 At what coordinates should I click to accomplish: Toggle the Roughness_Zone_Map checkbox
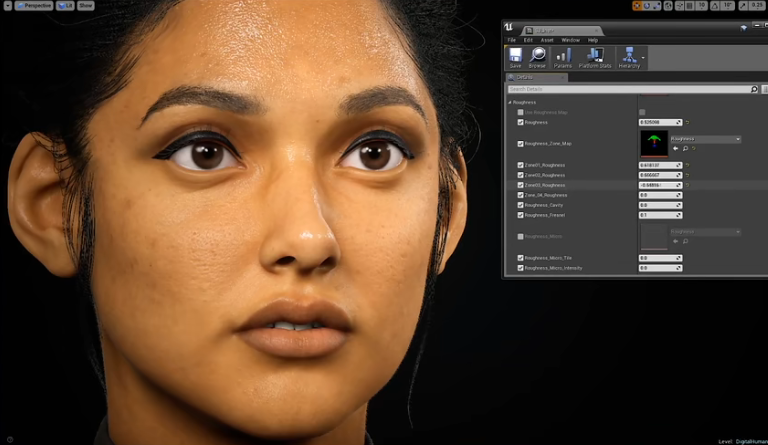pos(520,143)
